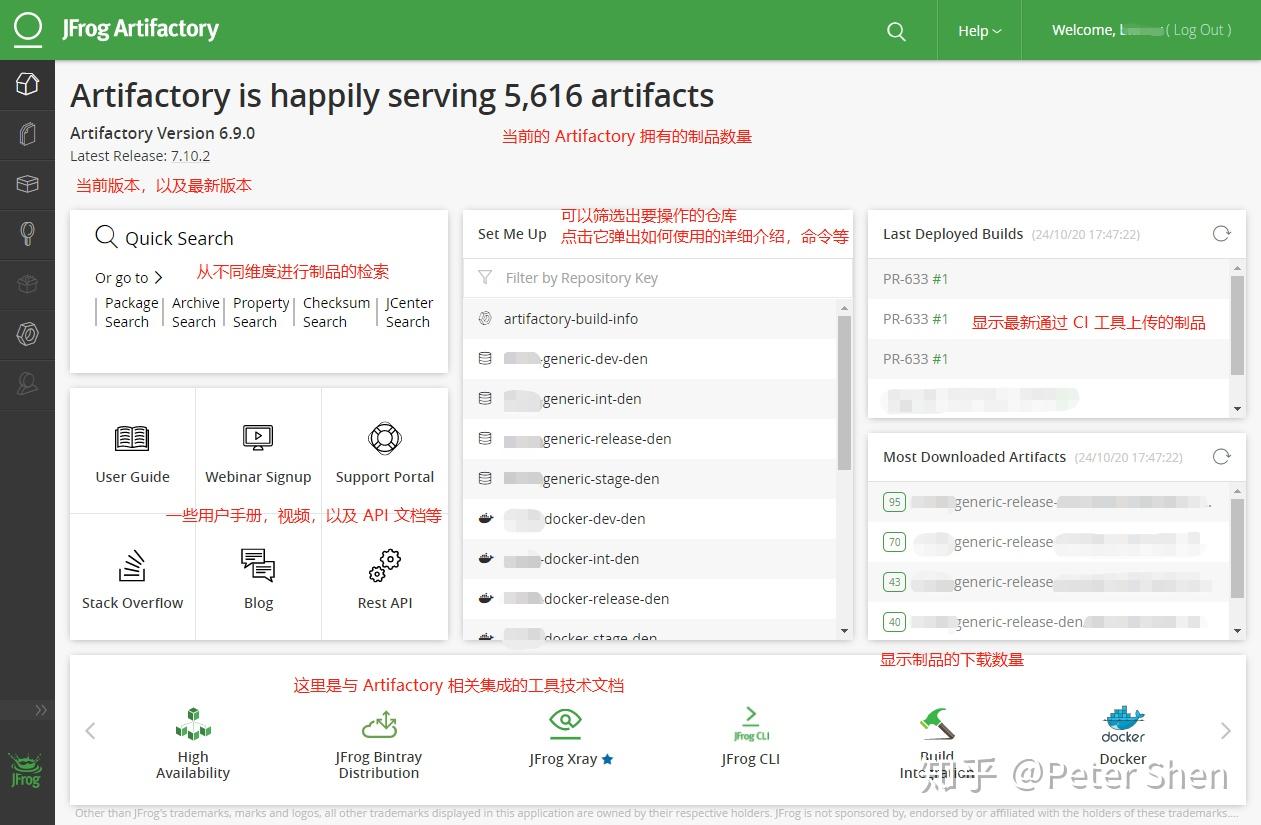
Task: Open the Help dropdown menu
Action: click(x=978, y=30)
